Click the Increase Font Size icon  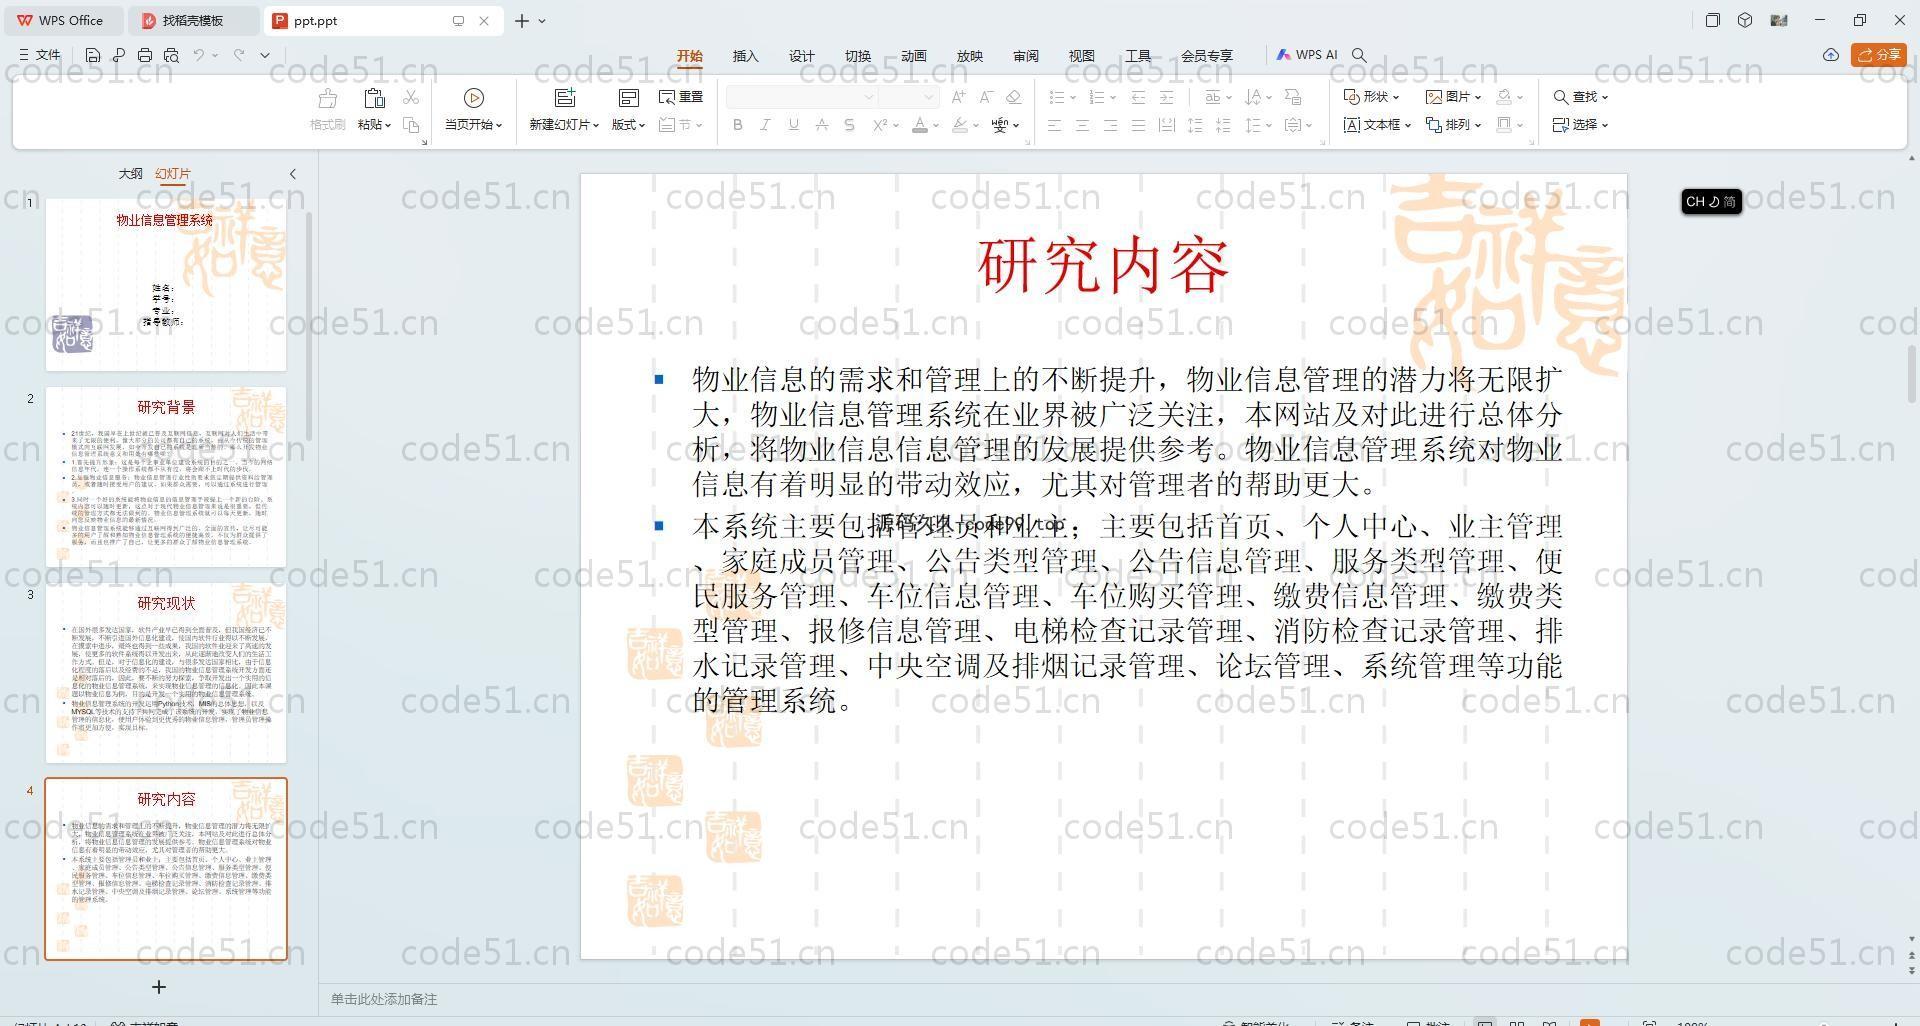tap(958, 97)
